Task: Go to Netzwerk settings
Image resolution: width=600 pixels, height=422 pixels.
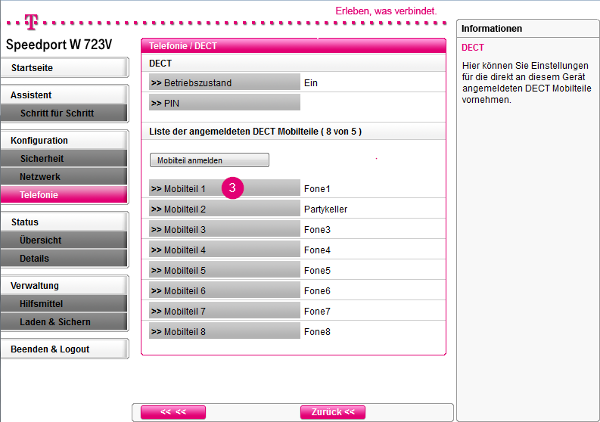Action: [64, 176]
